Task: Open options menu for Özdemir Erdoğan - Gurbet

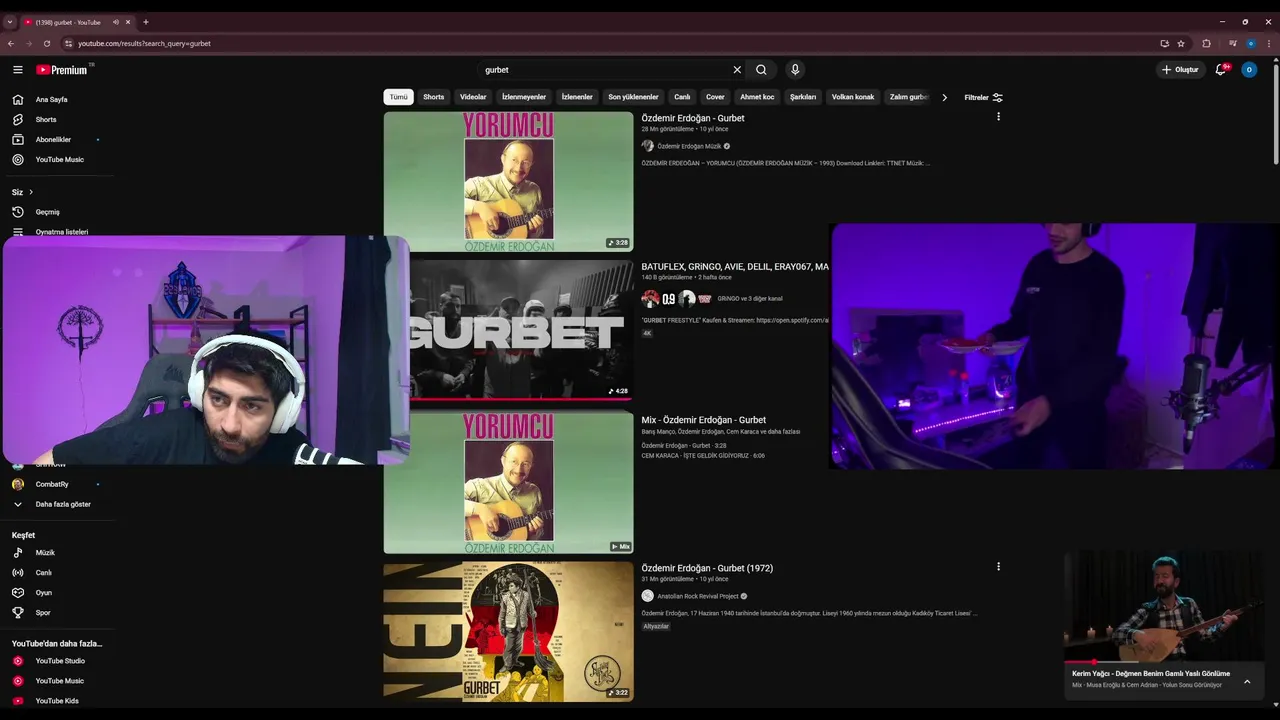Action: [998, 117]
